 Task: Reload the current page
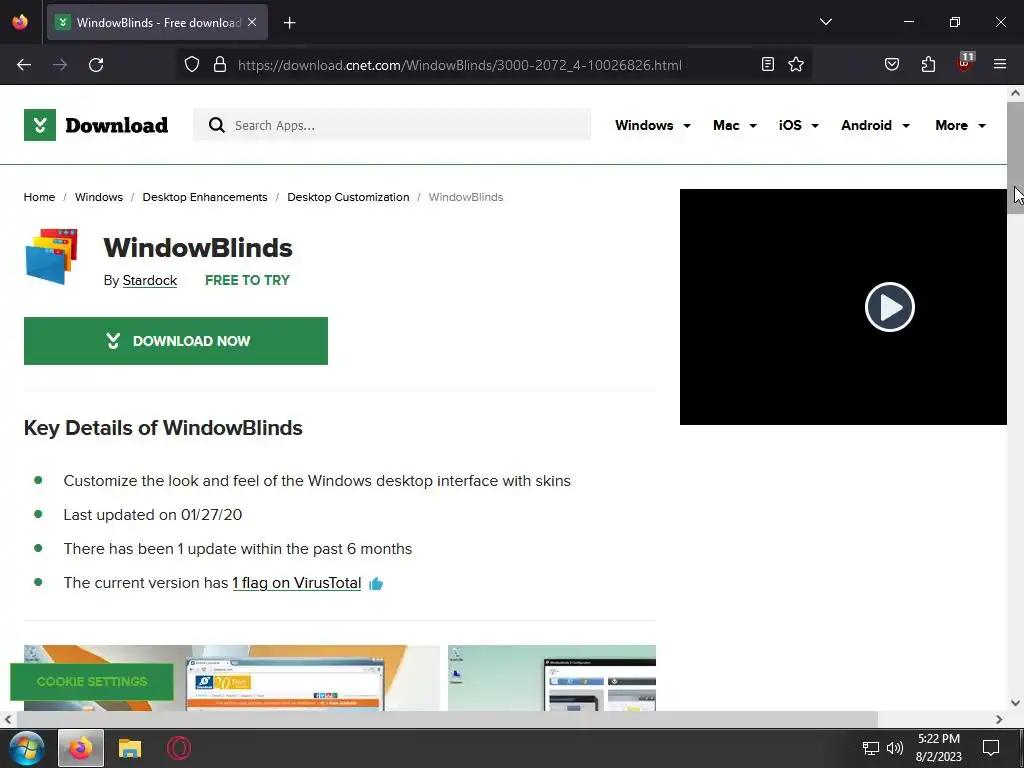(96, 65)
